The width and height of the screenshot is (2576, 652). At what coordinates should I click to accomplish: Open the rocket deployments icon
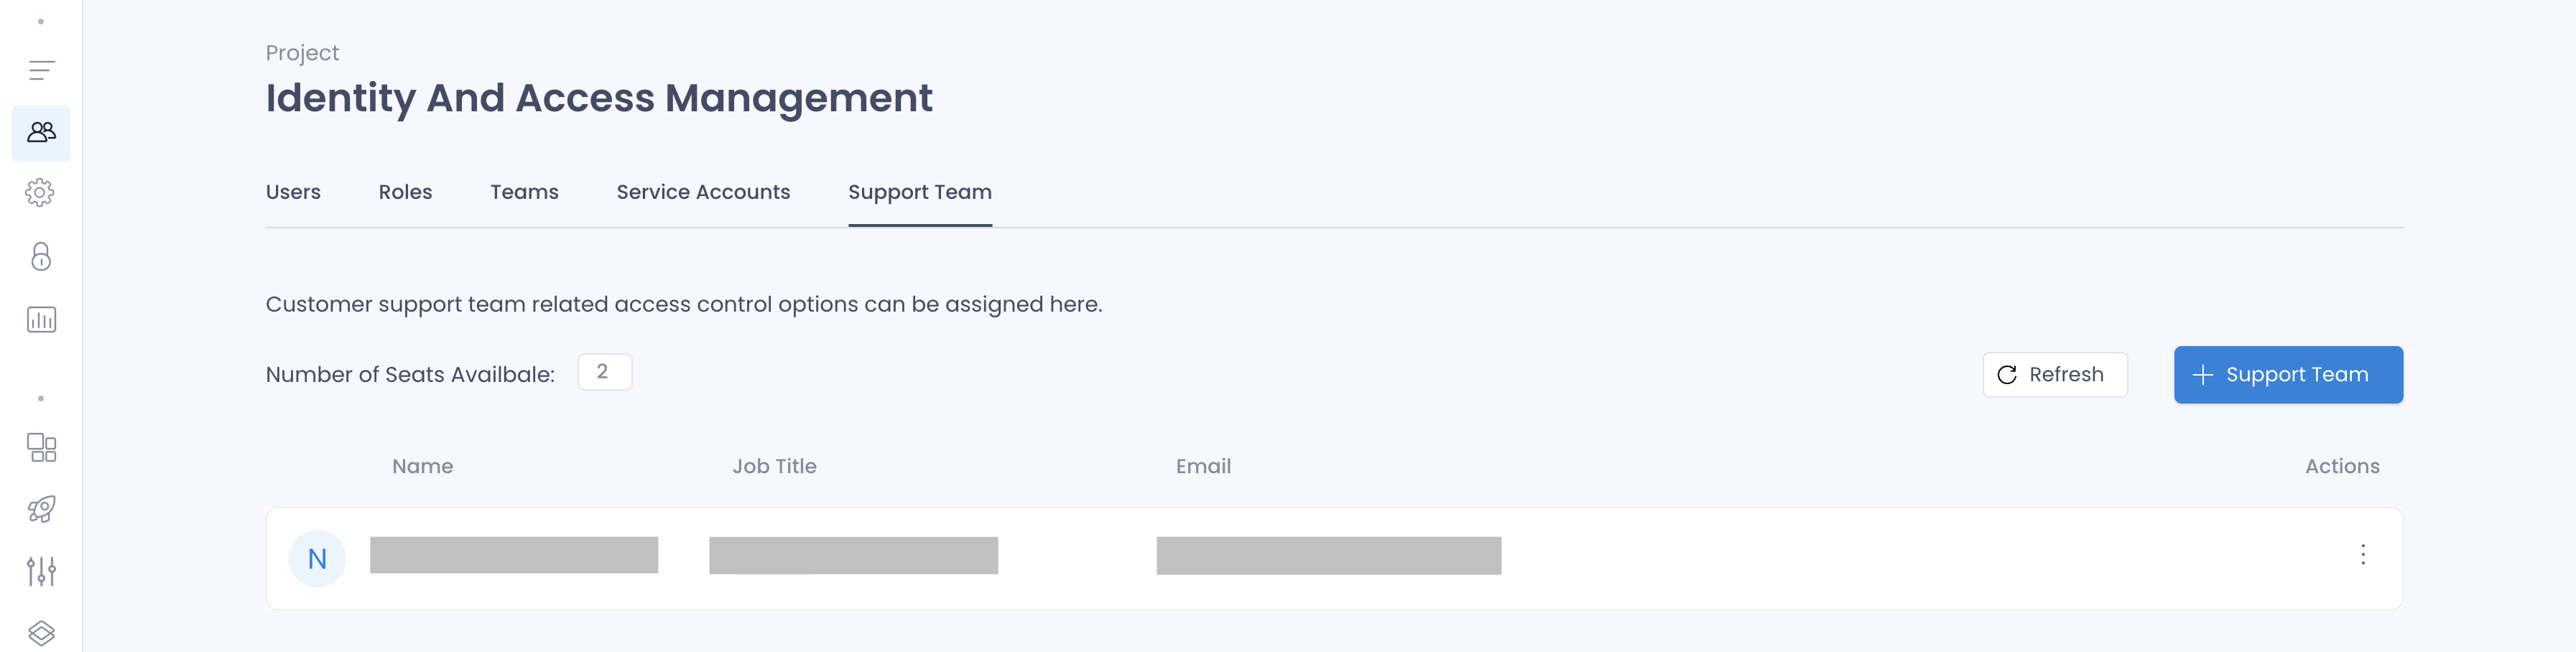[41, 509]
